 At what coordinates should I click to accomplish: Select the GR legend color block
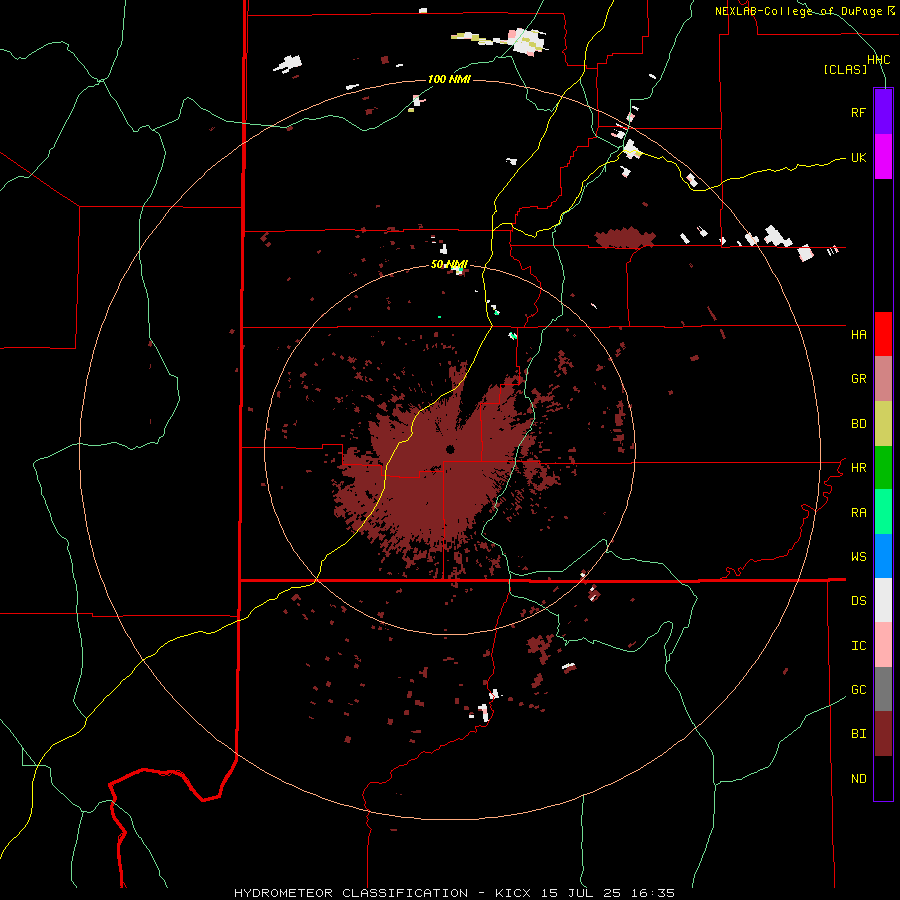(x=883, y=379)
